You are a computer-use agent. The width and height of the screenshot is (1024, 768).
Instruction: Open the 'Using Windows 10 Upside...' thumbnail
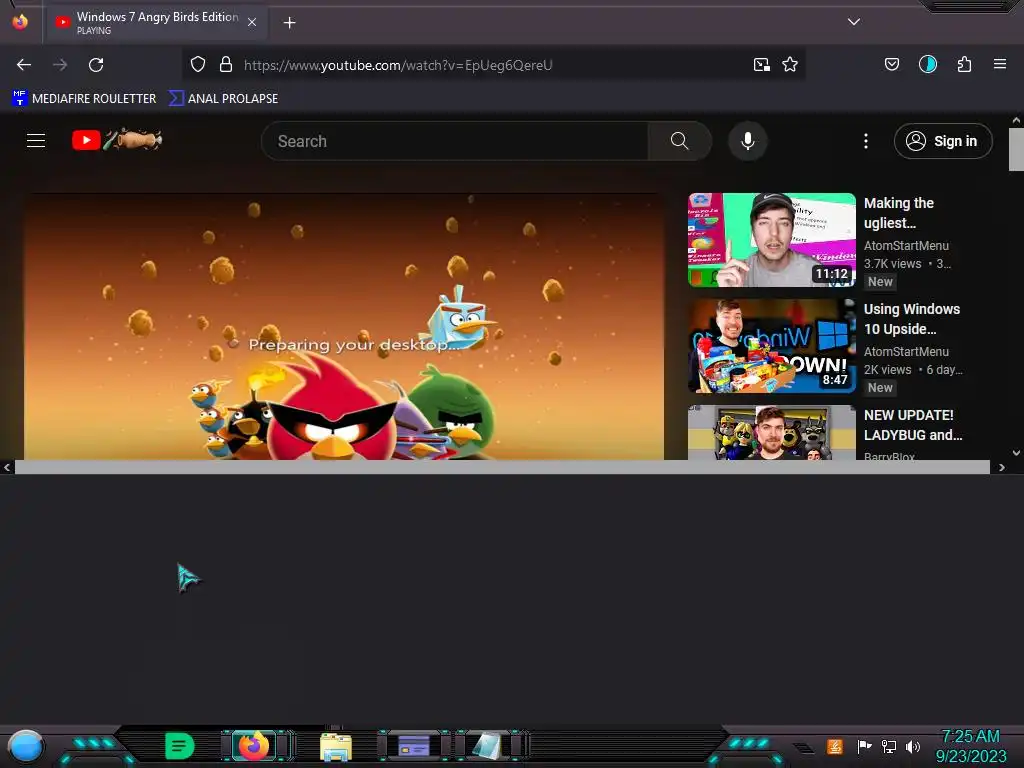tap(772, 345)
